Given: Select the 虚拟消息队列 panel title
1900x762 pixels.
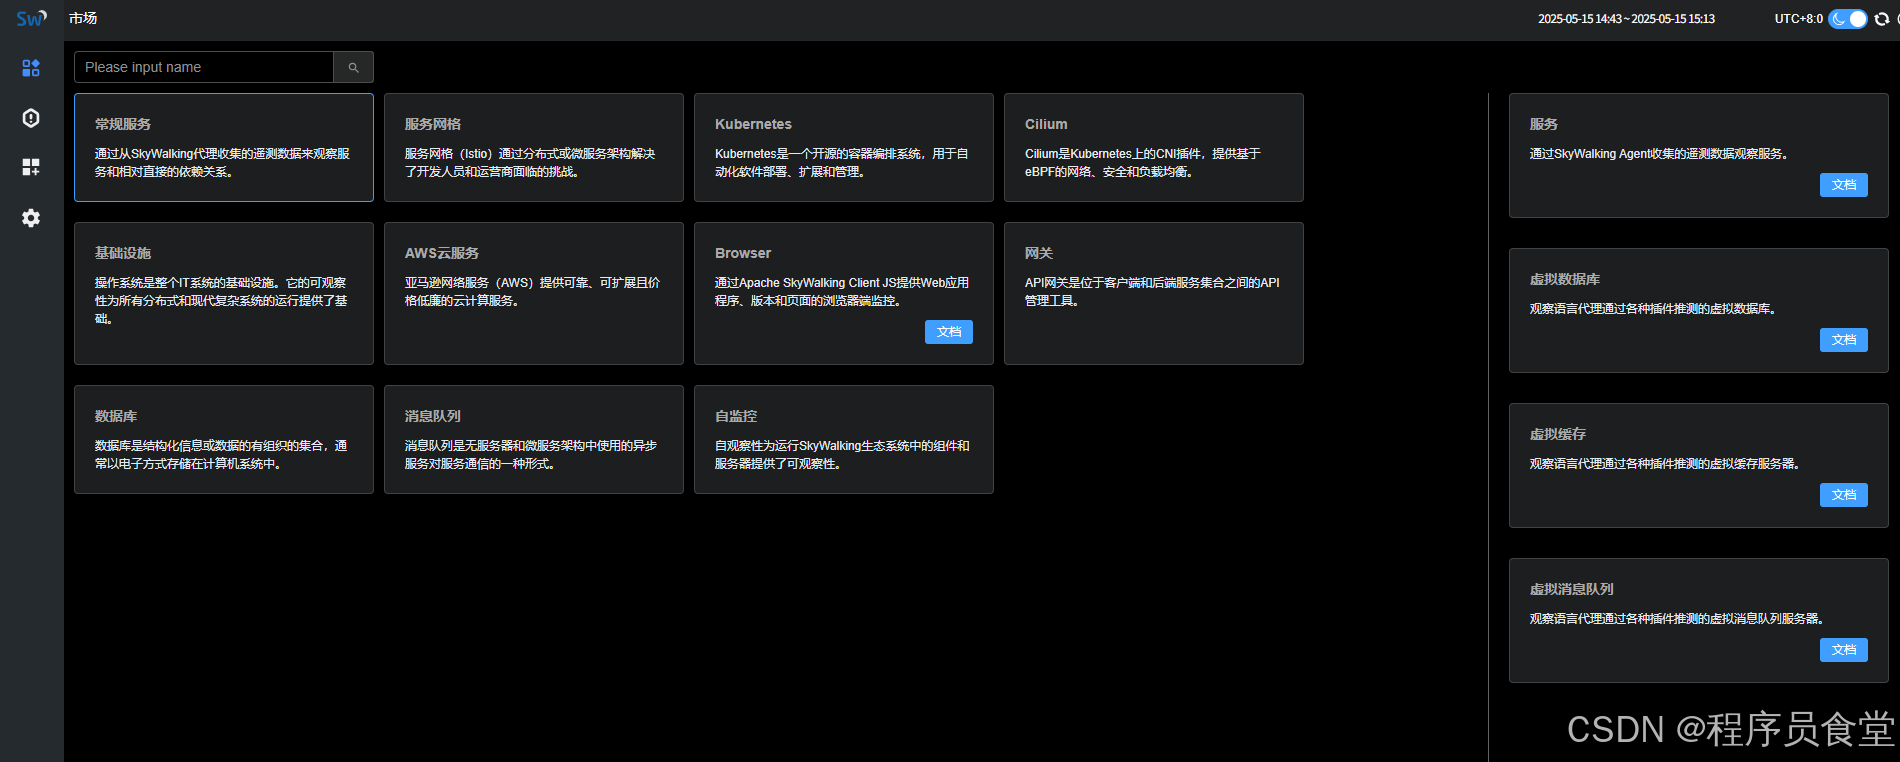Looking at the screenshot, I should point(1572,589).
